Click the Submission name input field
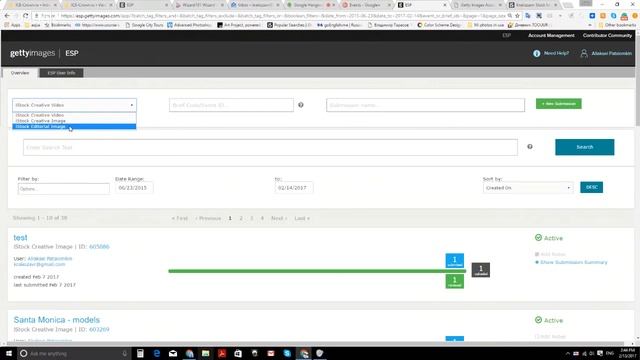This screenshot has width=640, height=360. click(425, 105)
